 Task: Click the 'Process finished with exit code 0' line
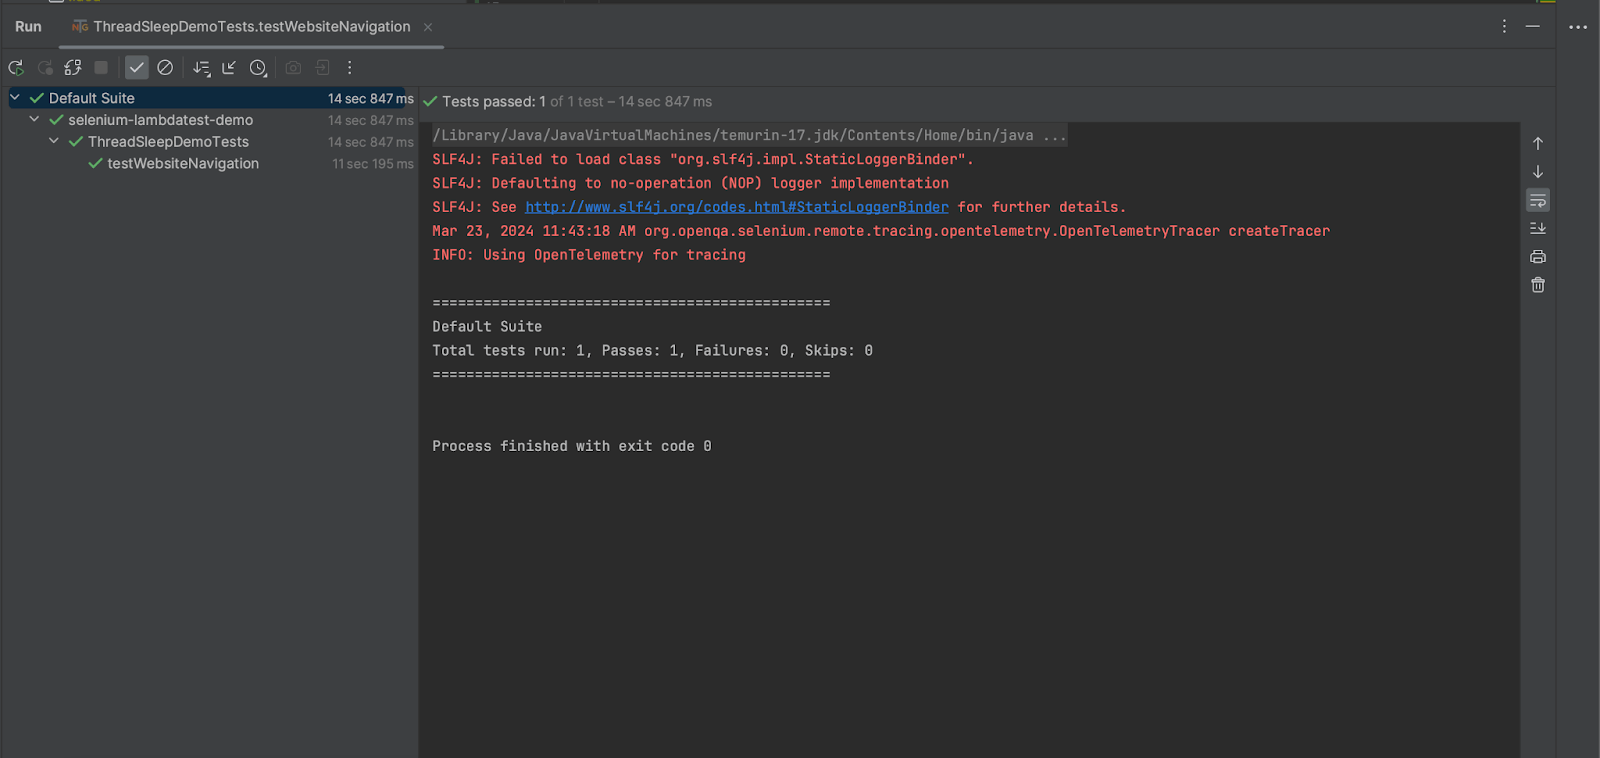[572, 446]
